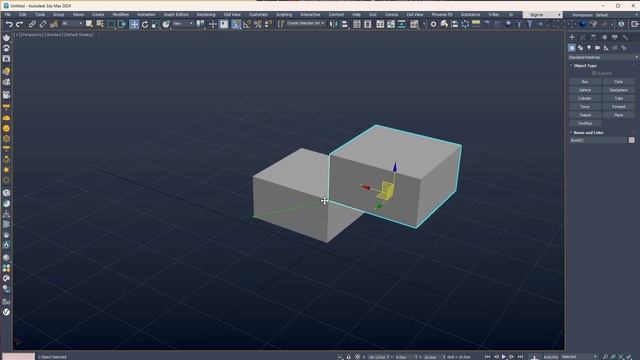The height and width of the screenshot is (360, 640).
Task: Activate the Select and Scale tool
Action: pyautogui.click(x=155, y=24)
